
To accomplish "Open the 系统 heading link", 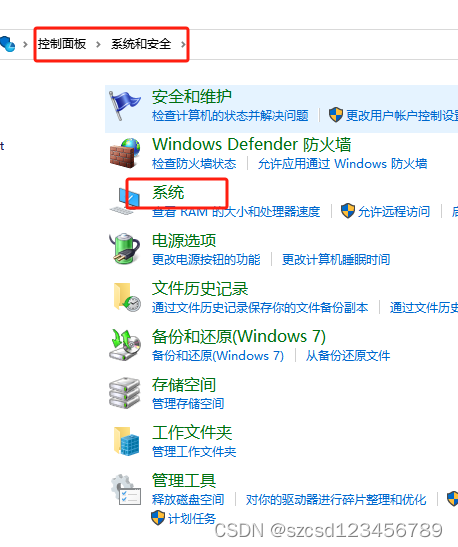I will point(168,192).
